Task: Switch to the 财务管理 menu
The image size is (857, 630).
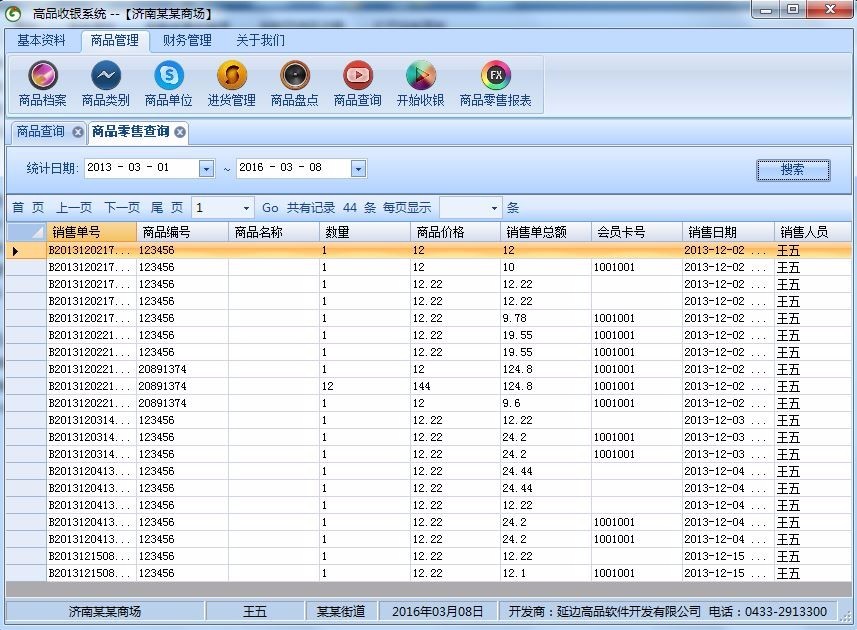Action: pyautogui.click(x=188, y=40)
